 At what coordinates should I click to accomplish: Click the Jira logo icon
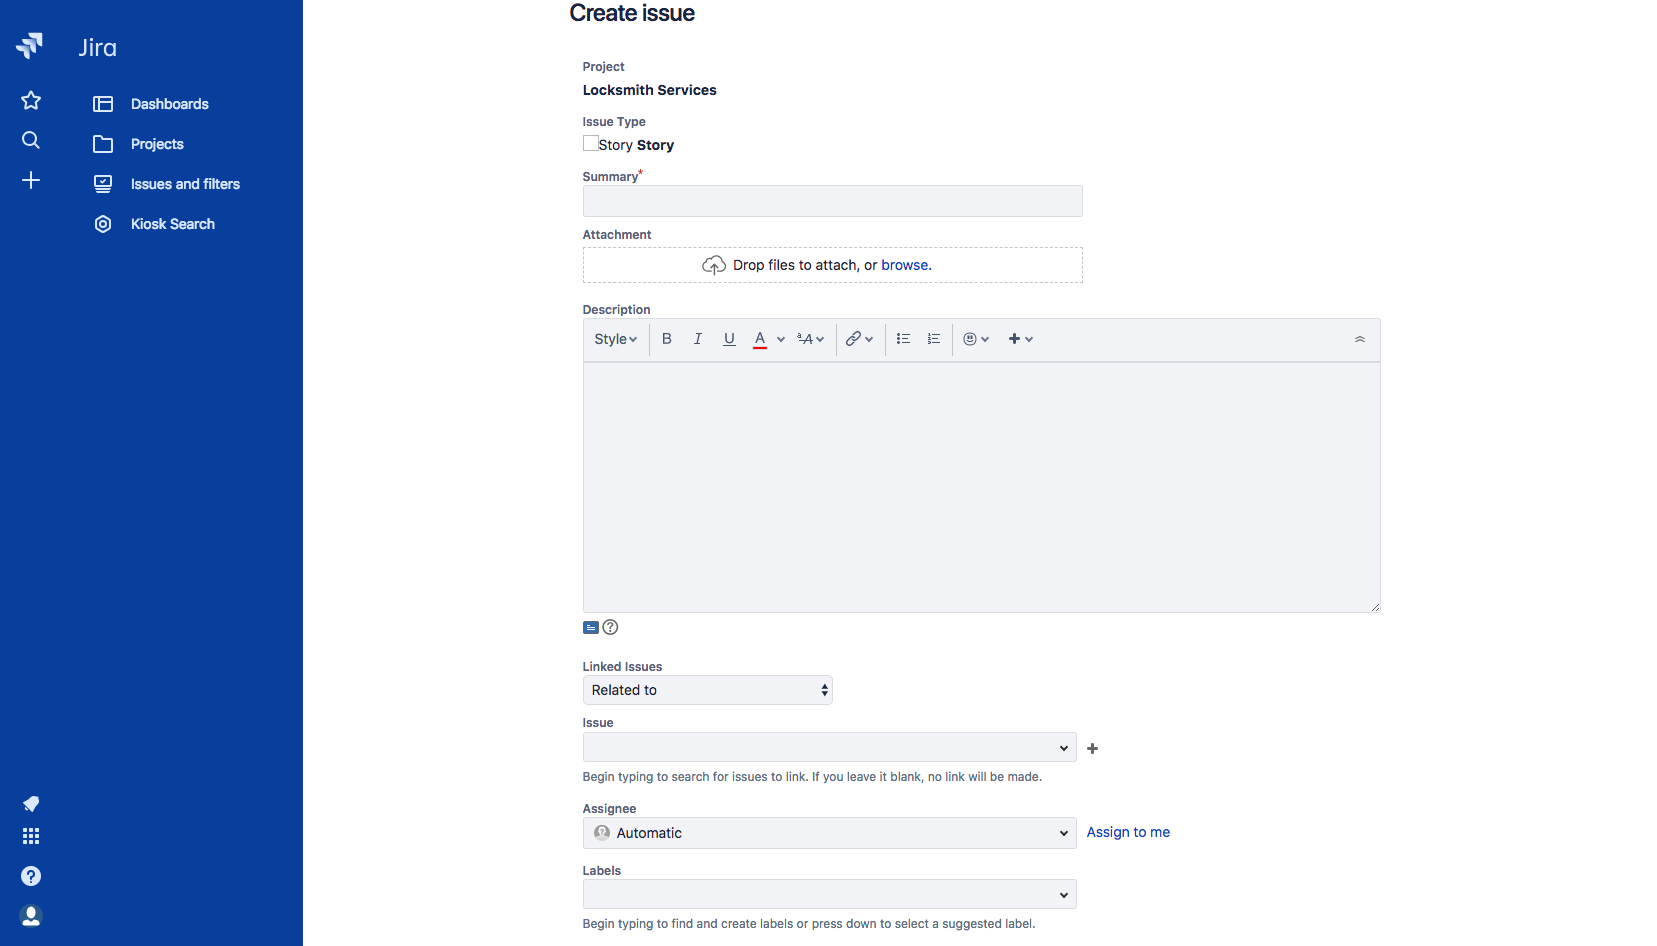[30, 46]
